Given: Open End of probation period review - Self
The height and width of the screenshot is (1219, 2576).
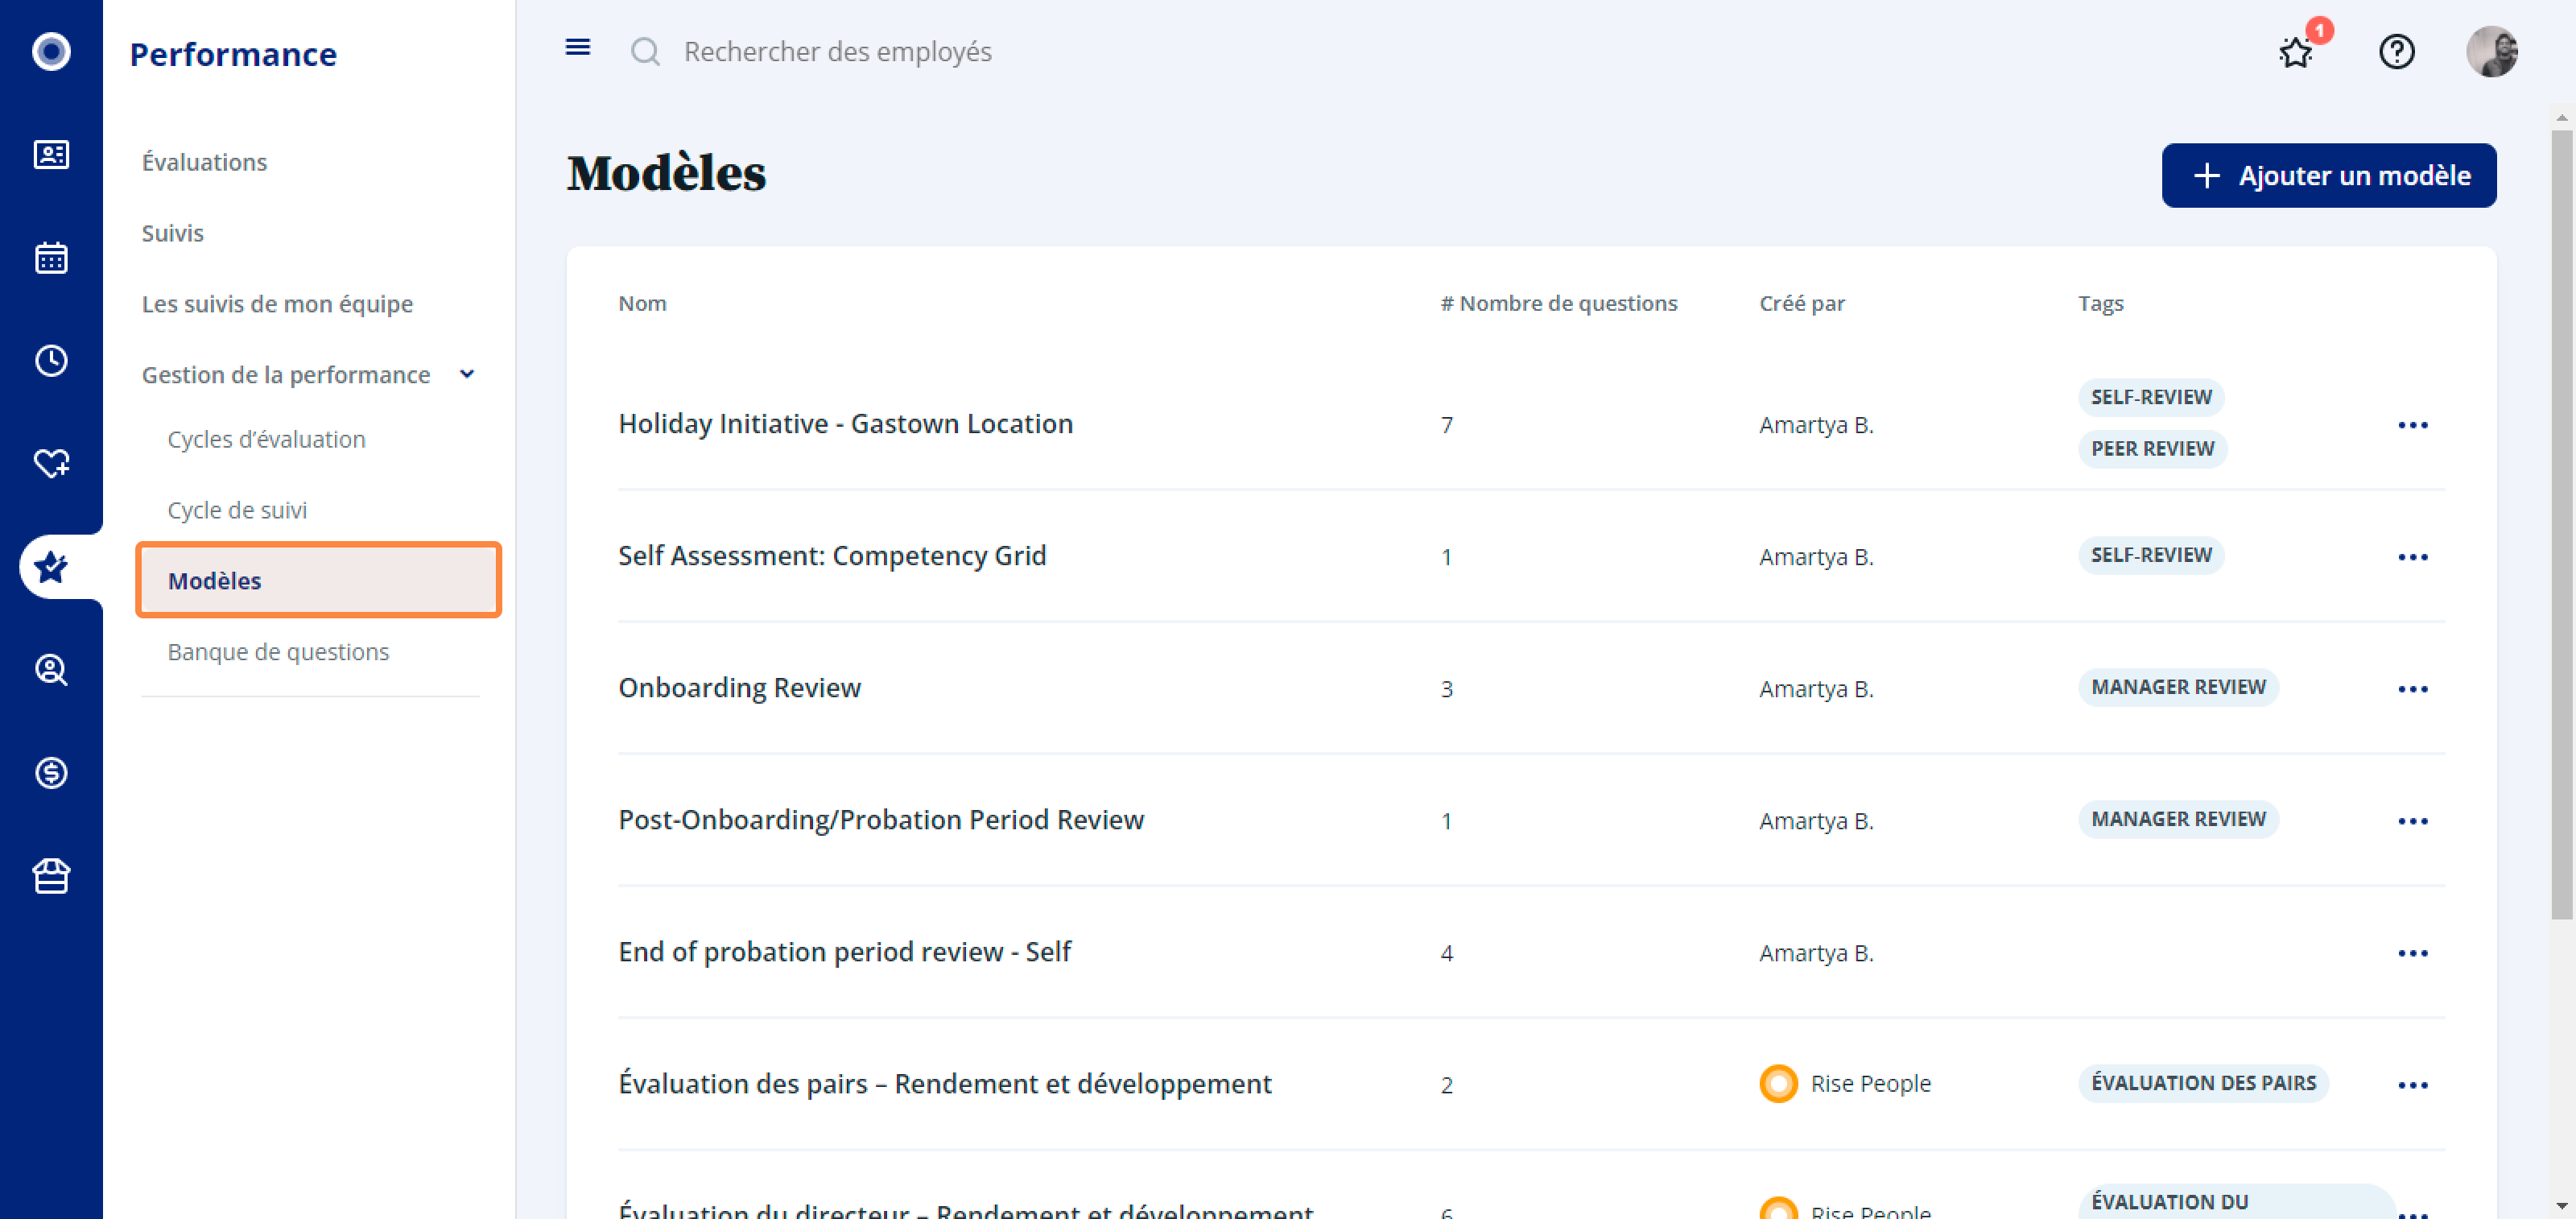Looking at the screenshot, I should pyautogui.click(x=844, y=951).
